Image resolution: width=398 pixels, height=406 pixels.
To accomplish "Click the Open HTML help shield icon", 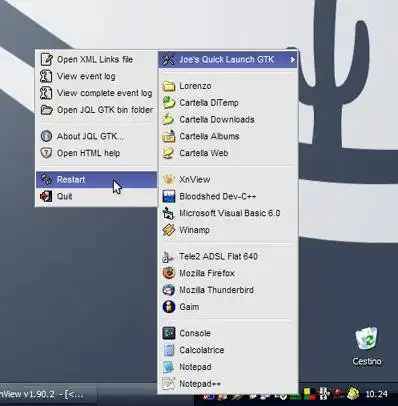I will pyautogui.click(x=46, y=153).
